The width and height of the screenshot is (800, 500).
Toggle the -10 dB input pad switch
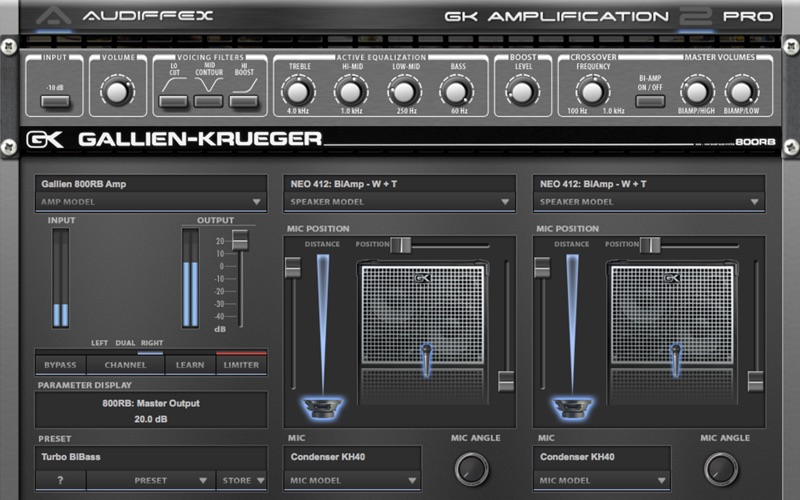[x=55, y=102]
